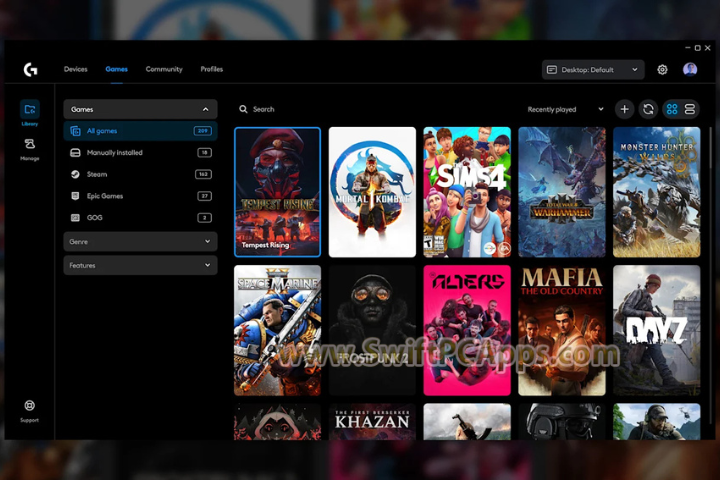720x480 pixels.
Task: Click the GOG 2 count badge
Action: coord(205,217)
